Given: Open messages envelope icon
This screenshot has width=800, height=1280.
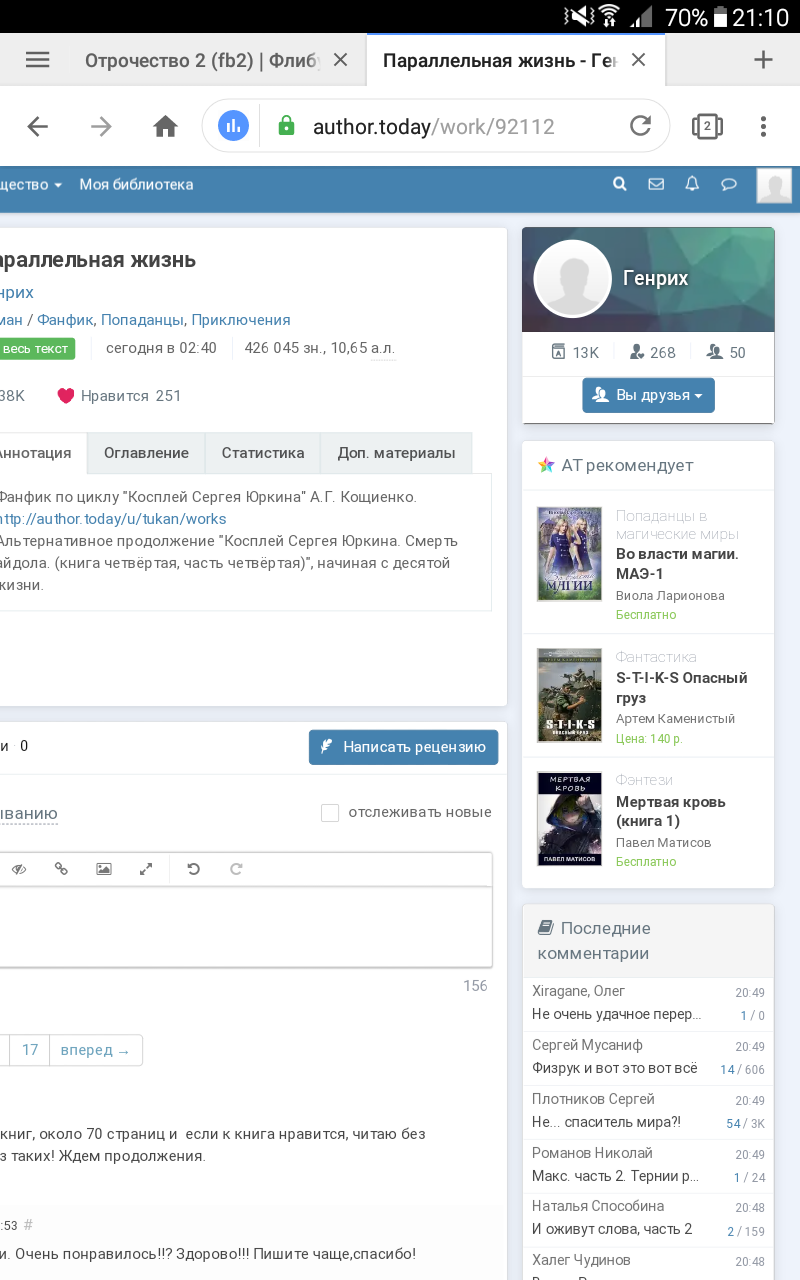Looking at the screenshot, I should [656, 184].
